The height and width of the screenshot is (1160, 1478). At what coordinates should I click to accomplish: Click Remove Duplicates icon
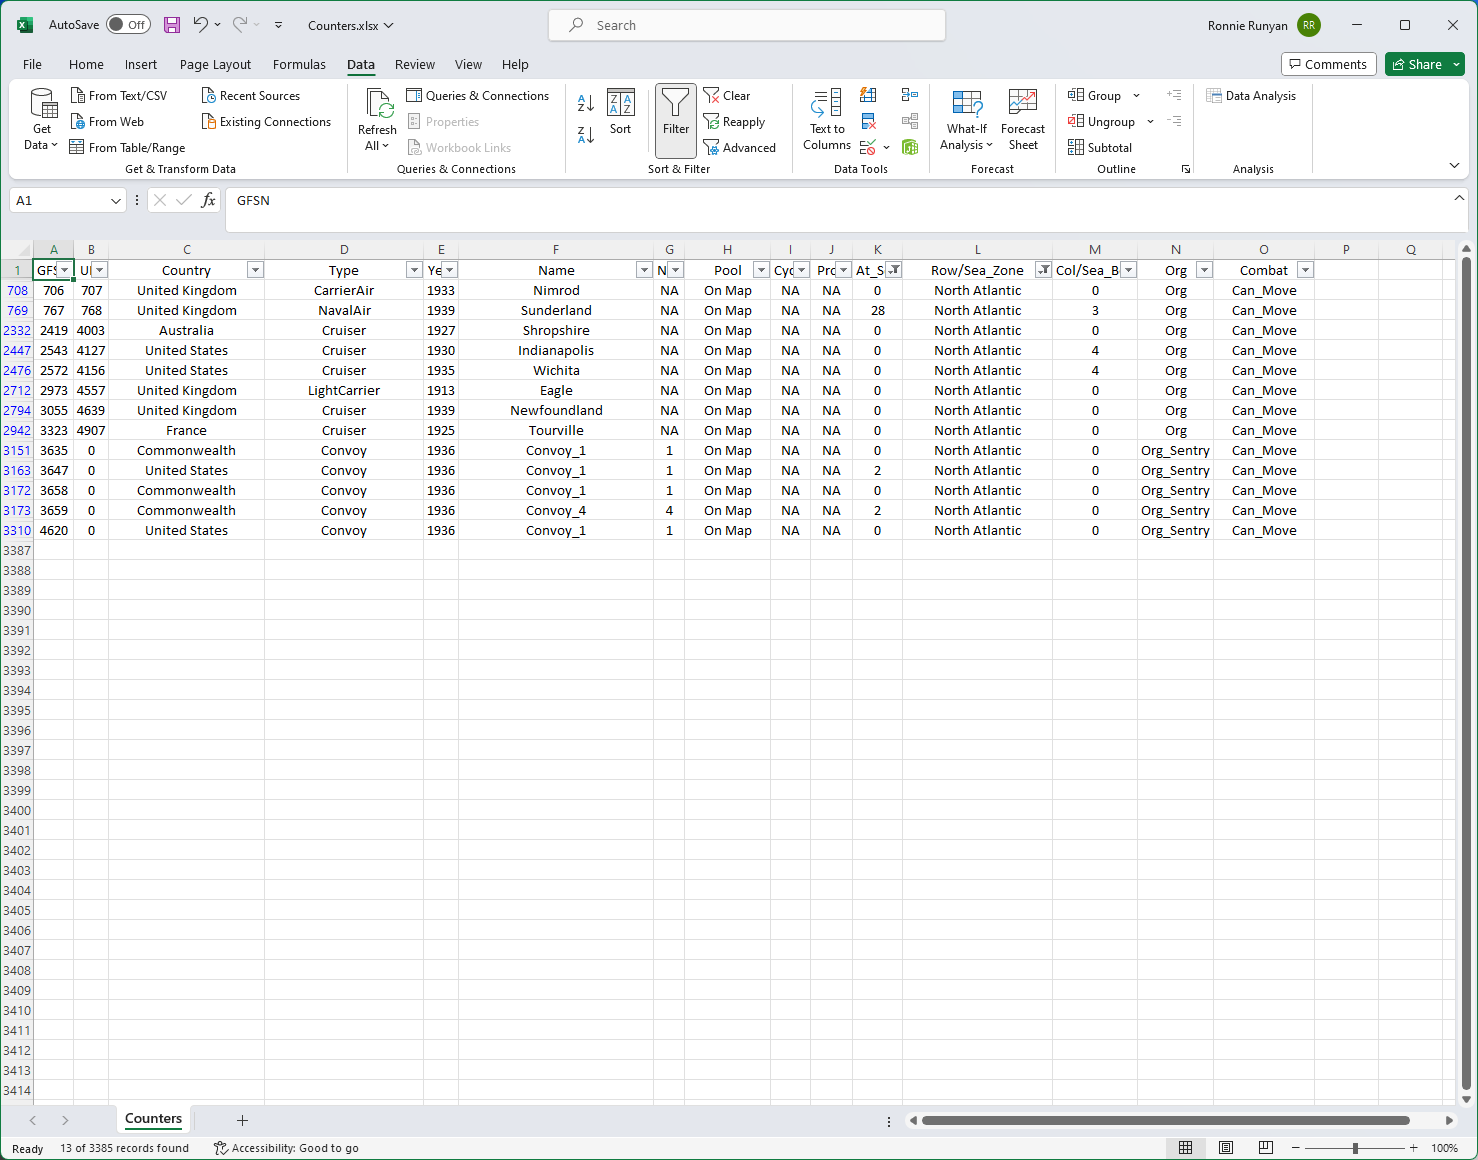[868, 122]
